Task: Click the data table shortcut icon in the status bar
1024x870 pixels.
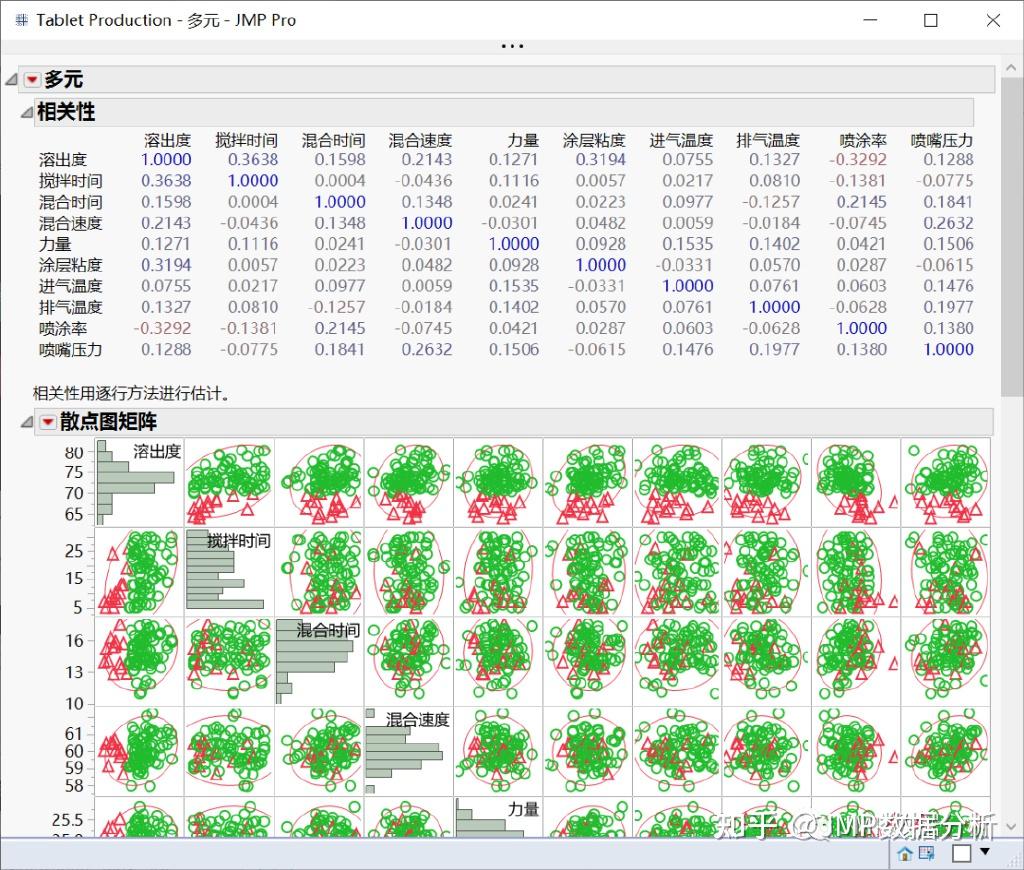Action: coord(927,853)
